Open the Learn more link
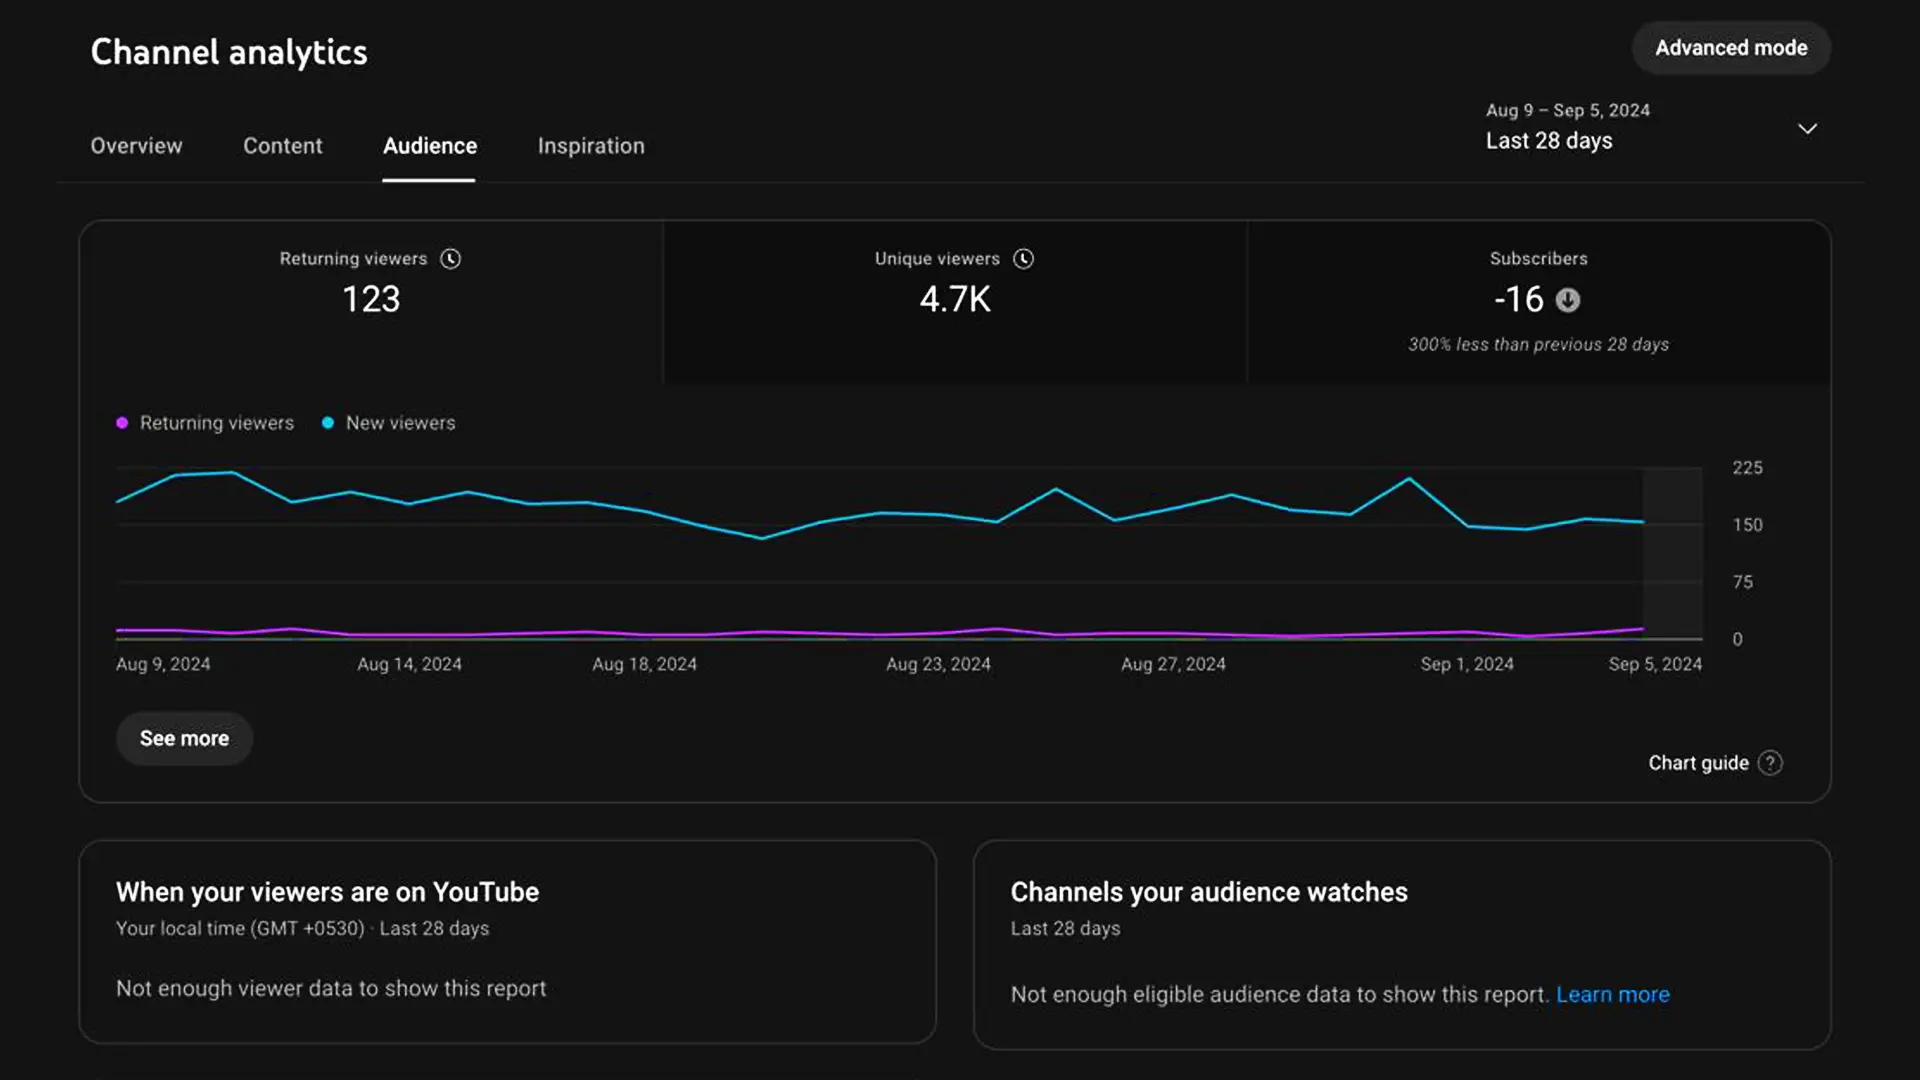This screenshot has width=1920, height=1080. click(1613, 995)
